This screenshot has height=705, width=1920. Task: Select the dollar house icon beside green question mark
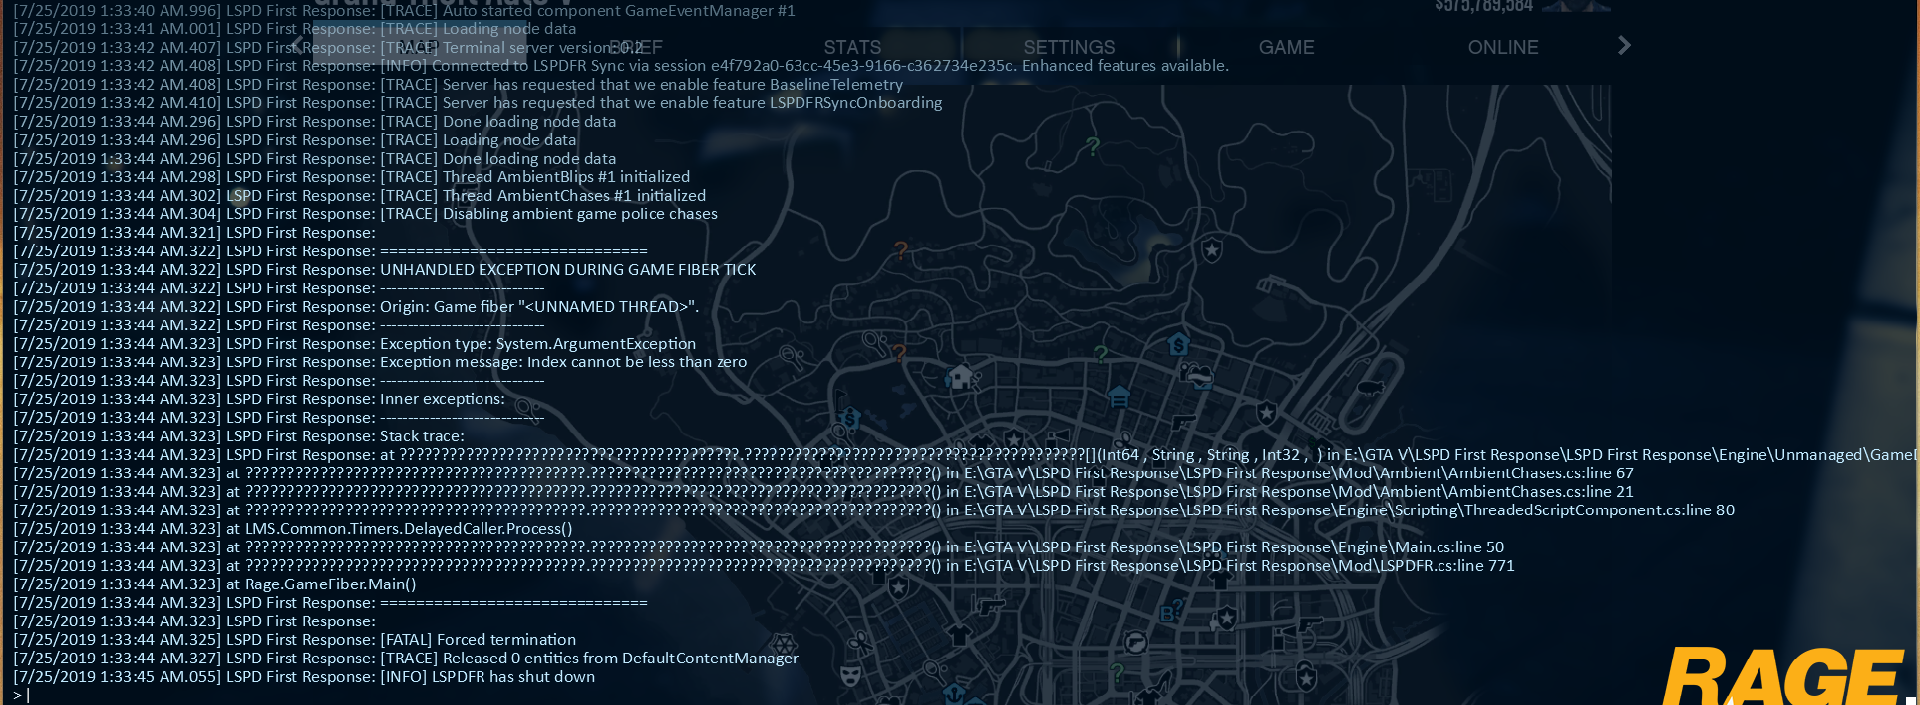1179,345
